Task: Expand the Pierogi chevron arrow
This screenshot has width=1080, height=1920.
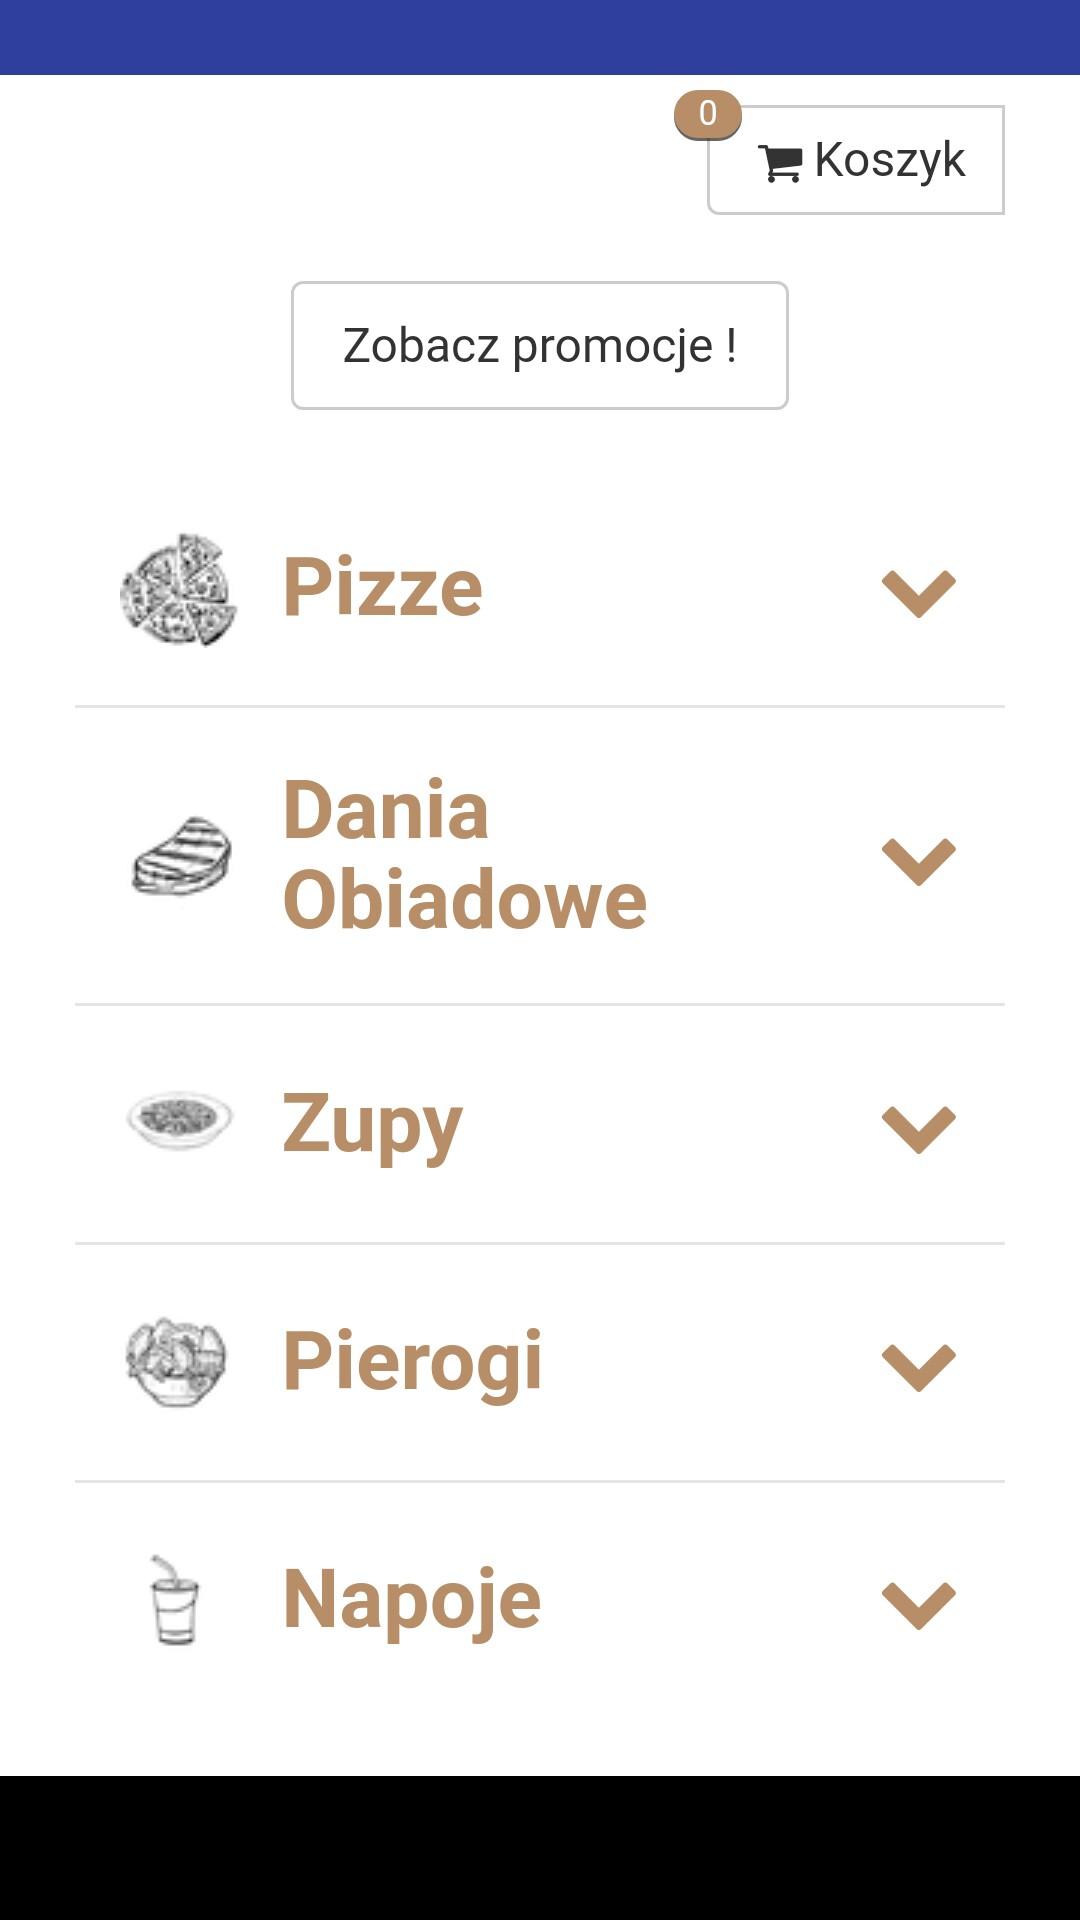Action: (x=919, y=1367)
